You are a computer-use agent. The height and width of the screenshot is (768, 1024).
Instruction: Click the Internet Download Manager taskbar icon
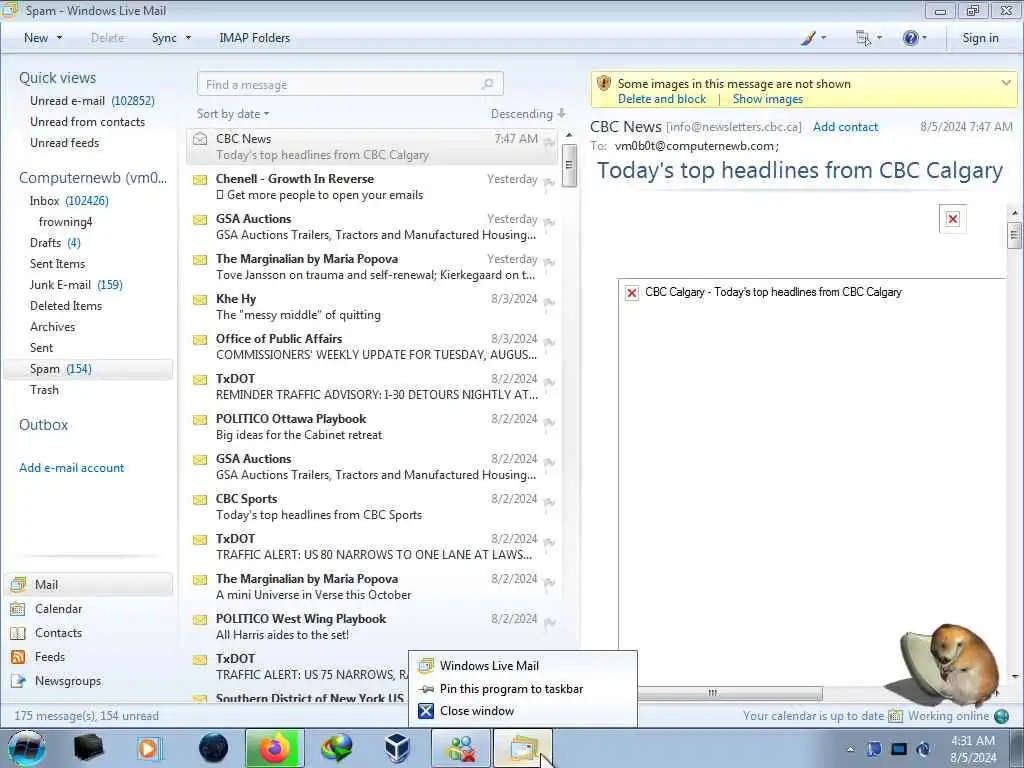(336, 748)
